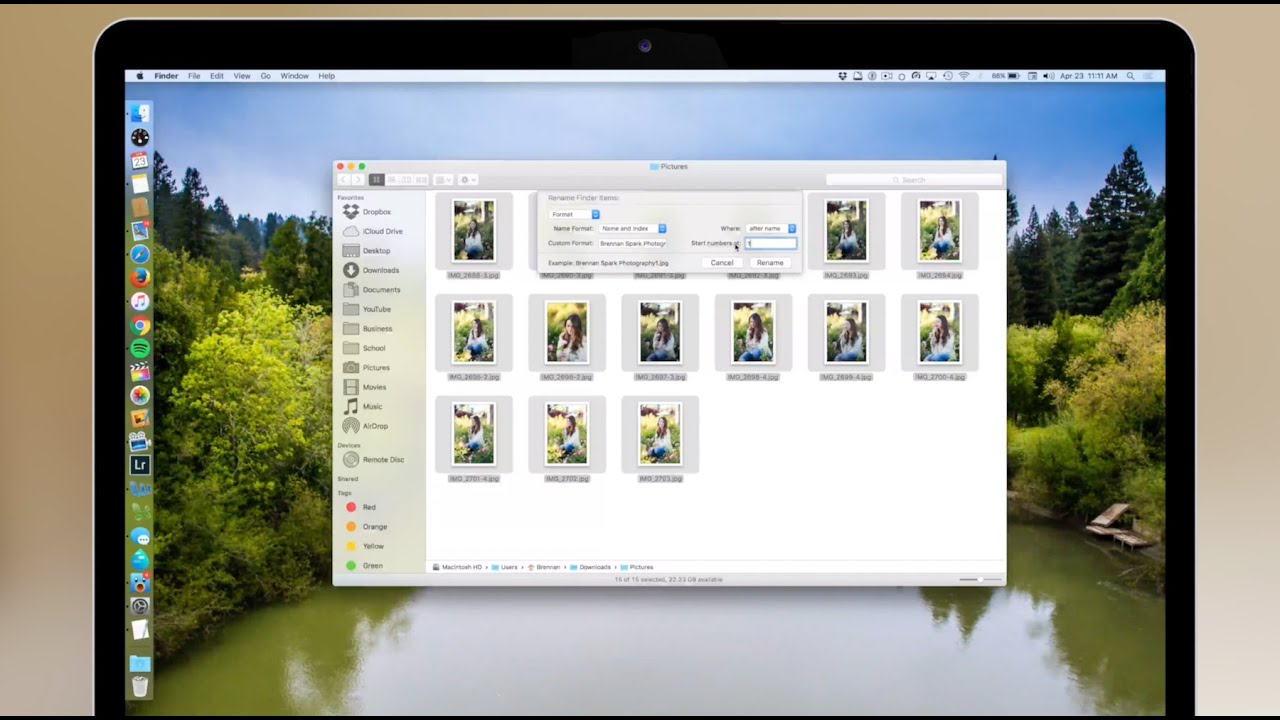This screenshot has width=1280, height=720.
Task: Open the Apple menu
Action: coord(140,76)
